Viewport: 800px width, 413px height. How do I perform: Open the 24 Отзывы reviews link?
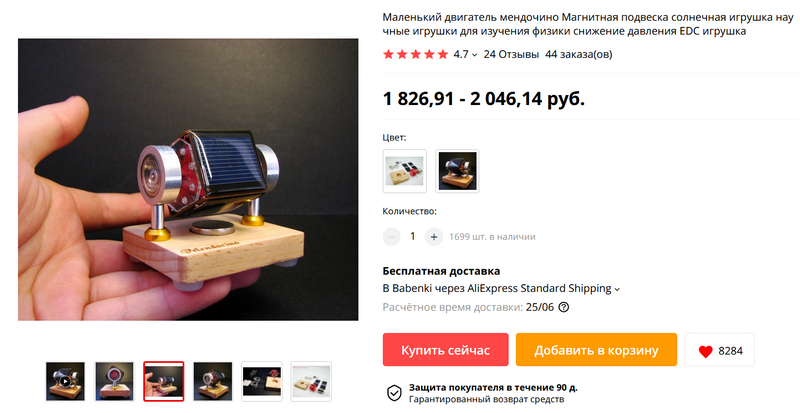point(511,54)
